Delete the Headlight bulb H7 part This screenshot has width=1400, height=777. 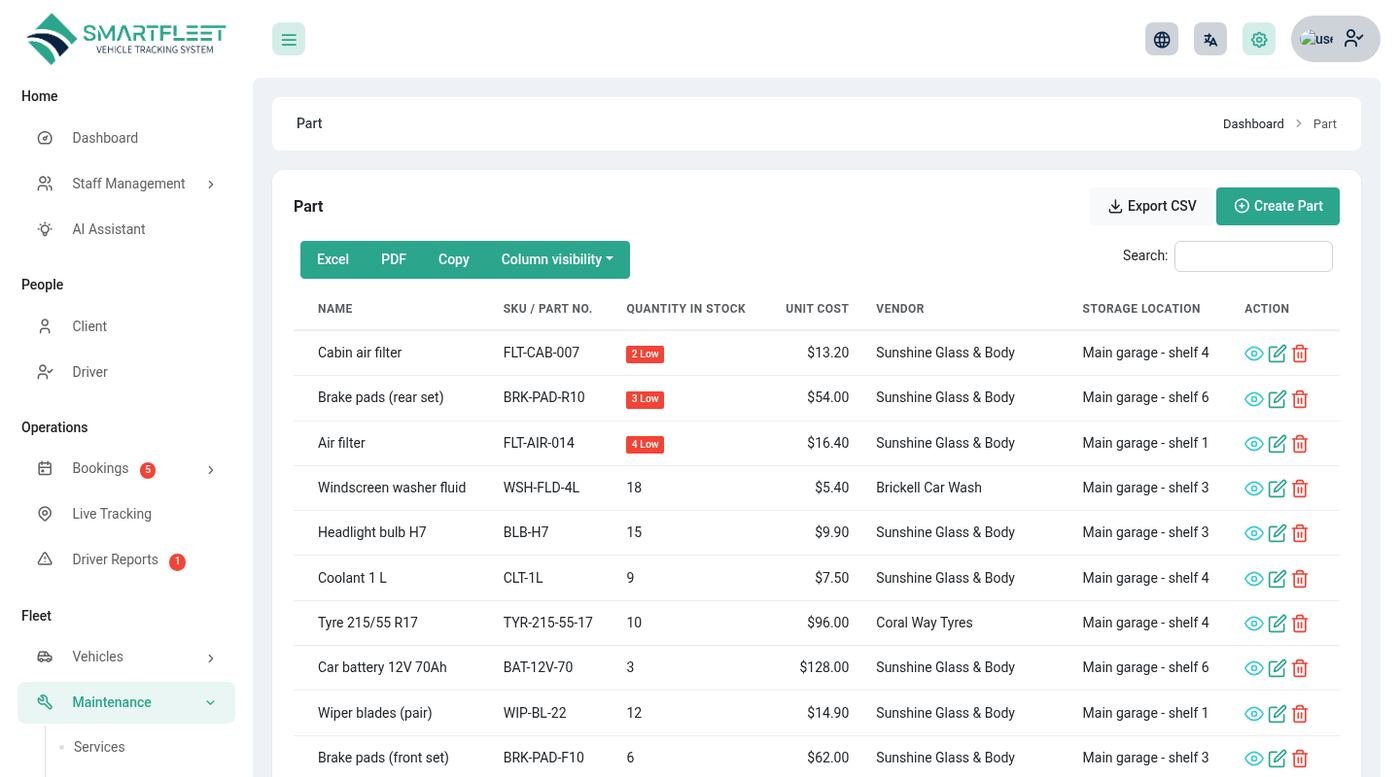1300,534
